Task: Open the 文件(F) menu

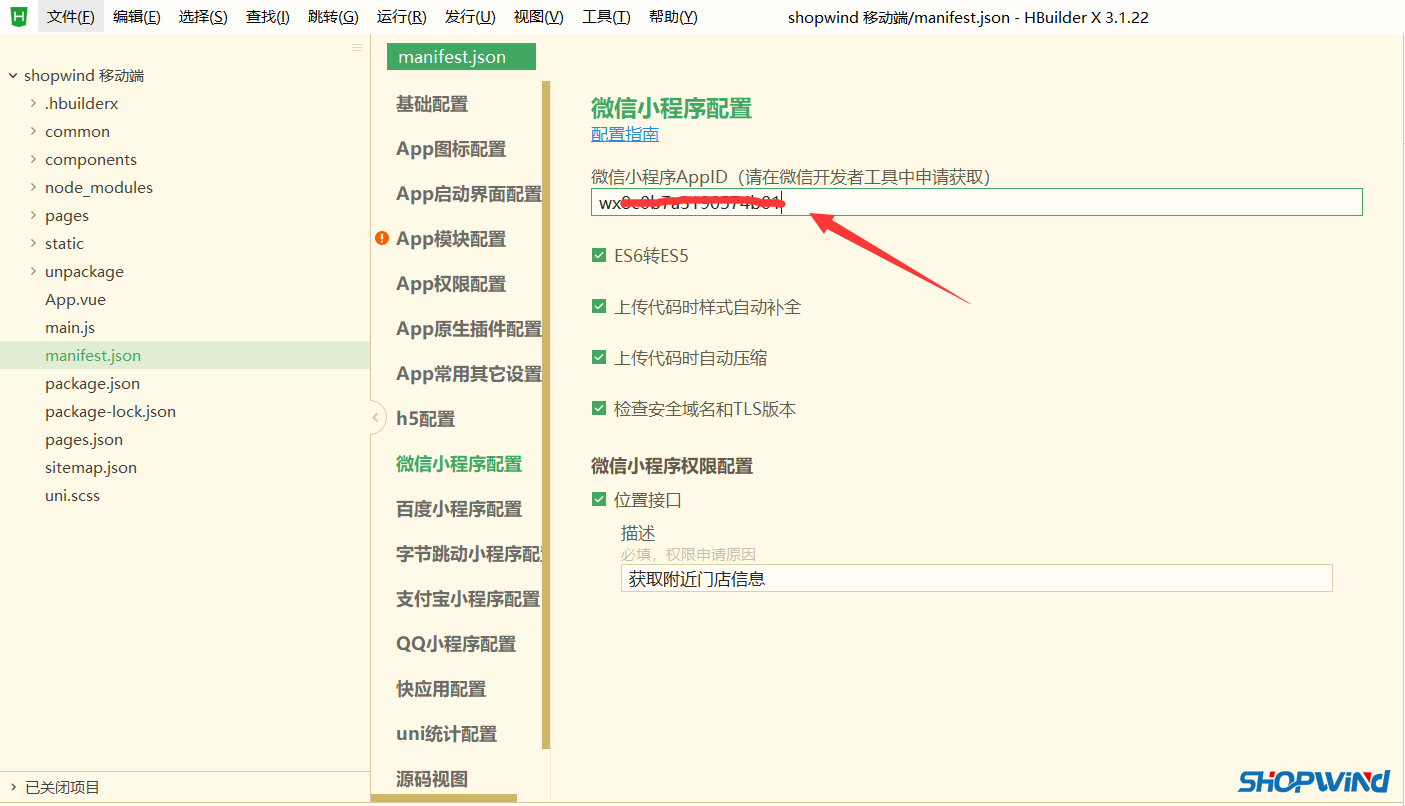Action: coord(71,17)
